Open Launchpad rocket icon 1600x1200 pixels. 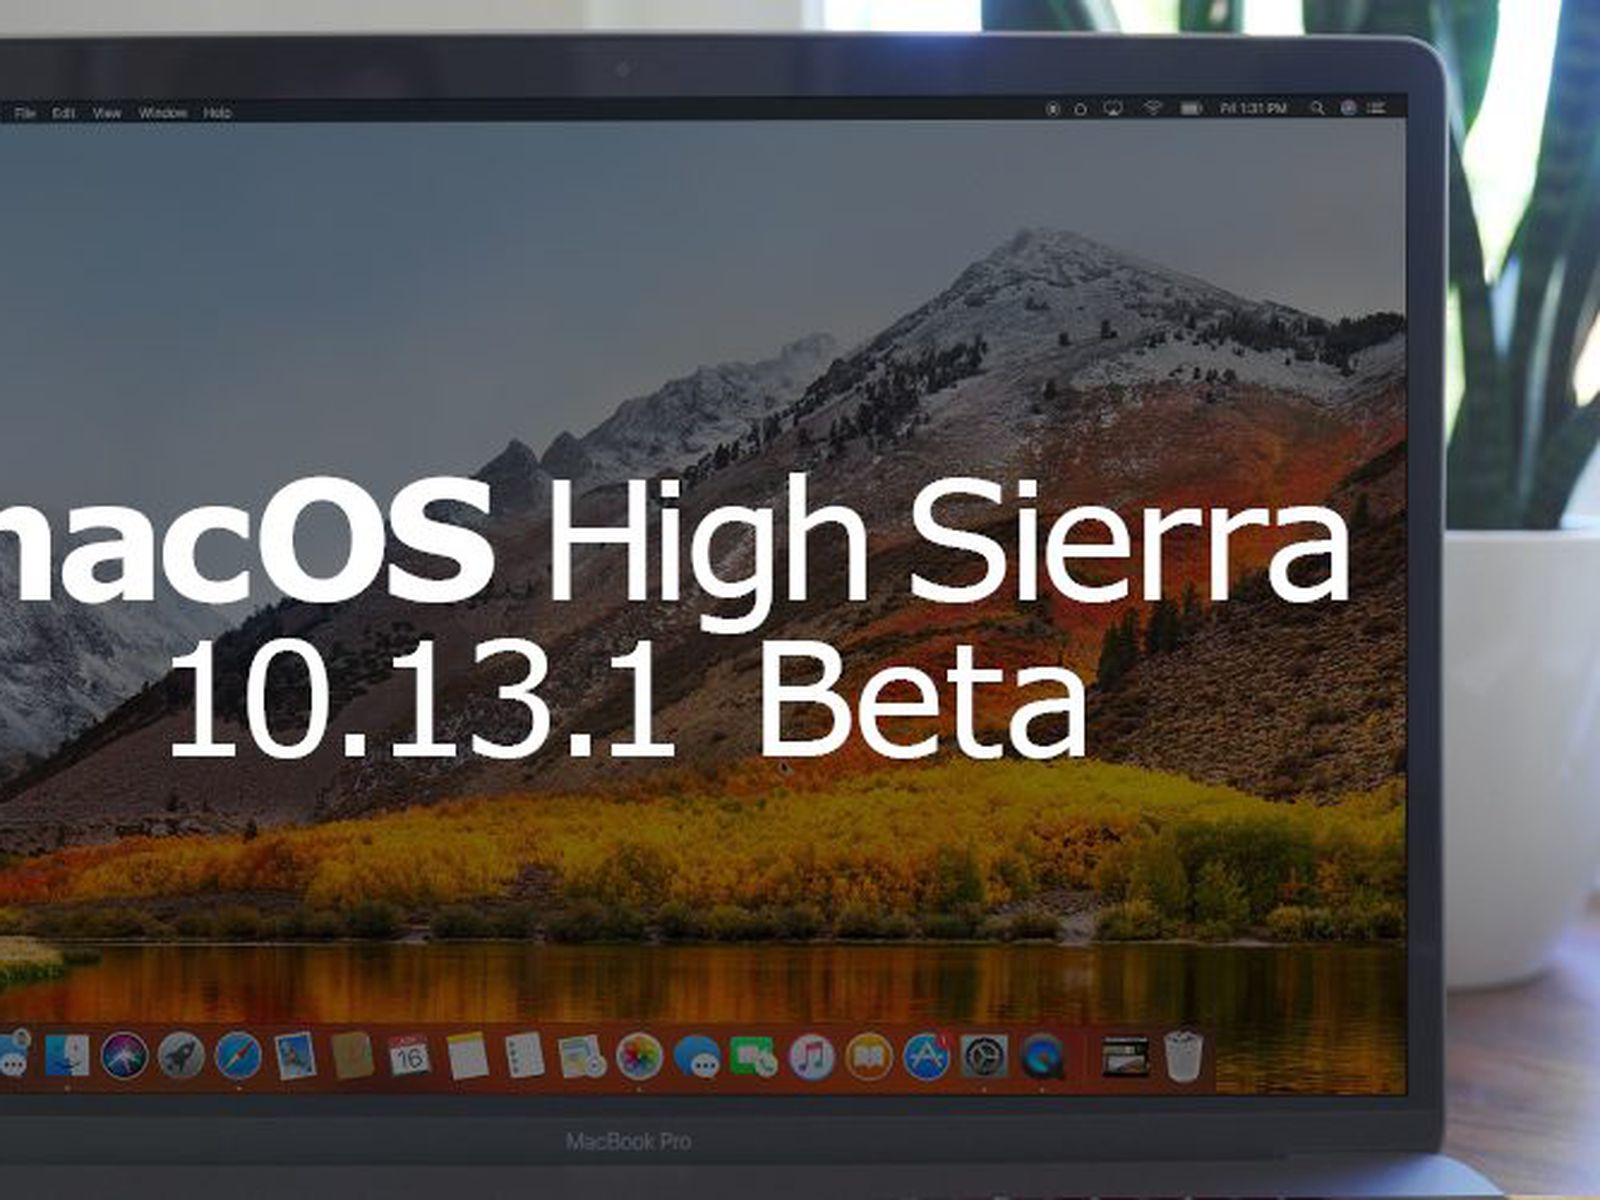[181, 1056]
